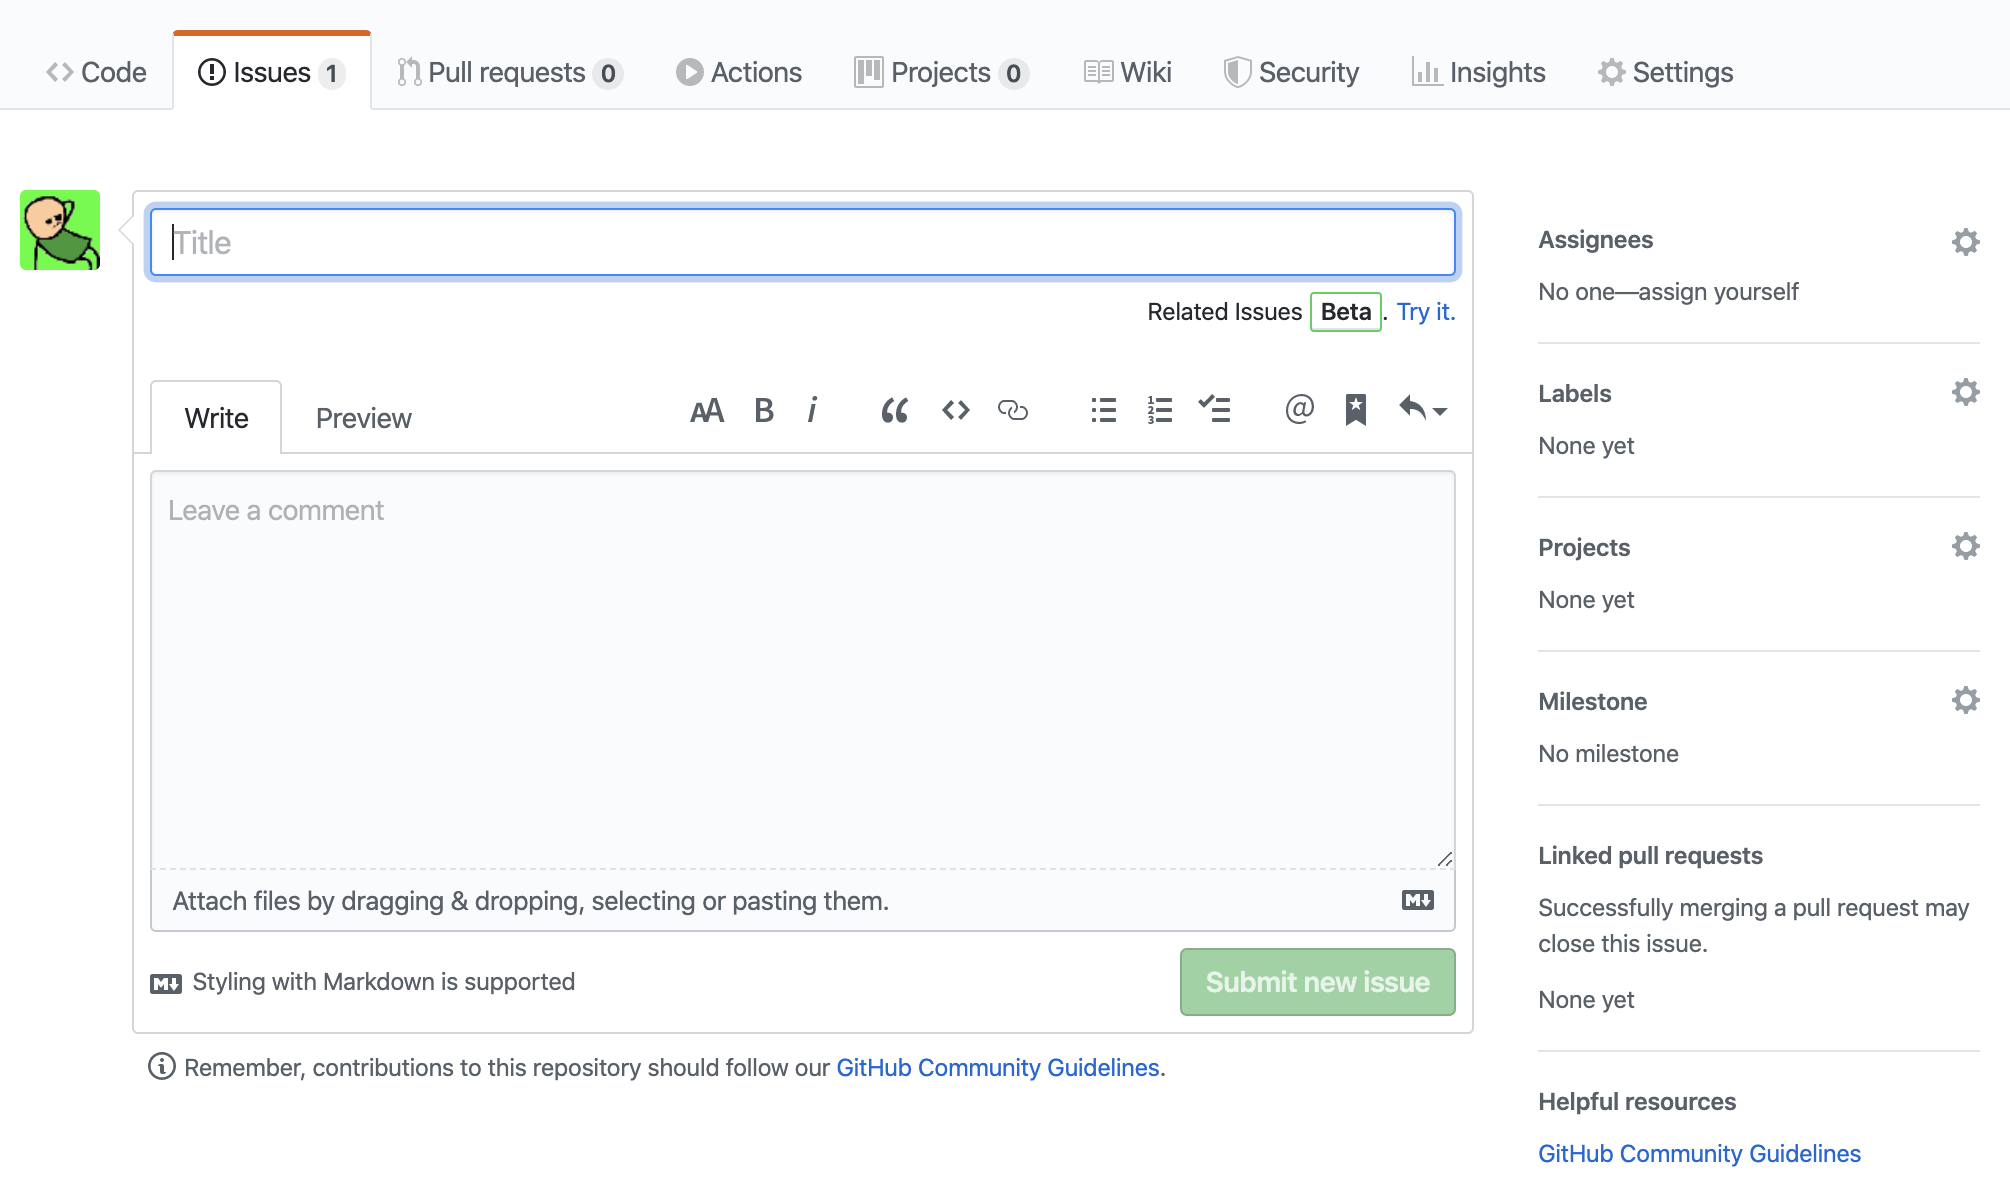Image resolution: width=2010 pixels, height=1200 pixels.
Task: Insert a bulleted list
Action: [1103, 411]
